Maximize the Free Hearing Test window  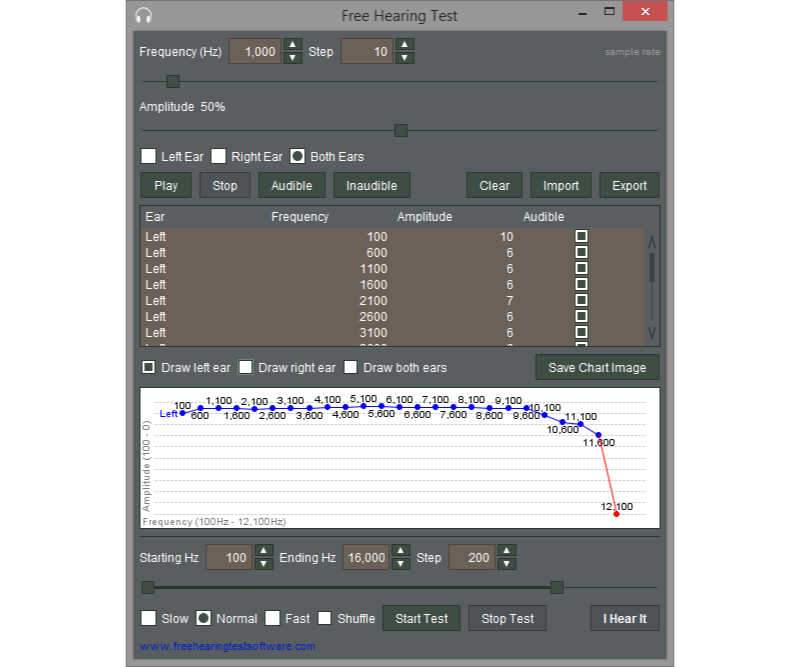click(609, 11)
